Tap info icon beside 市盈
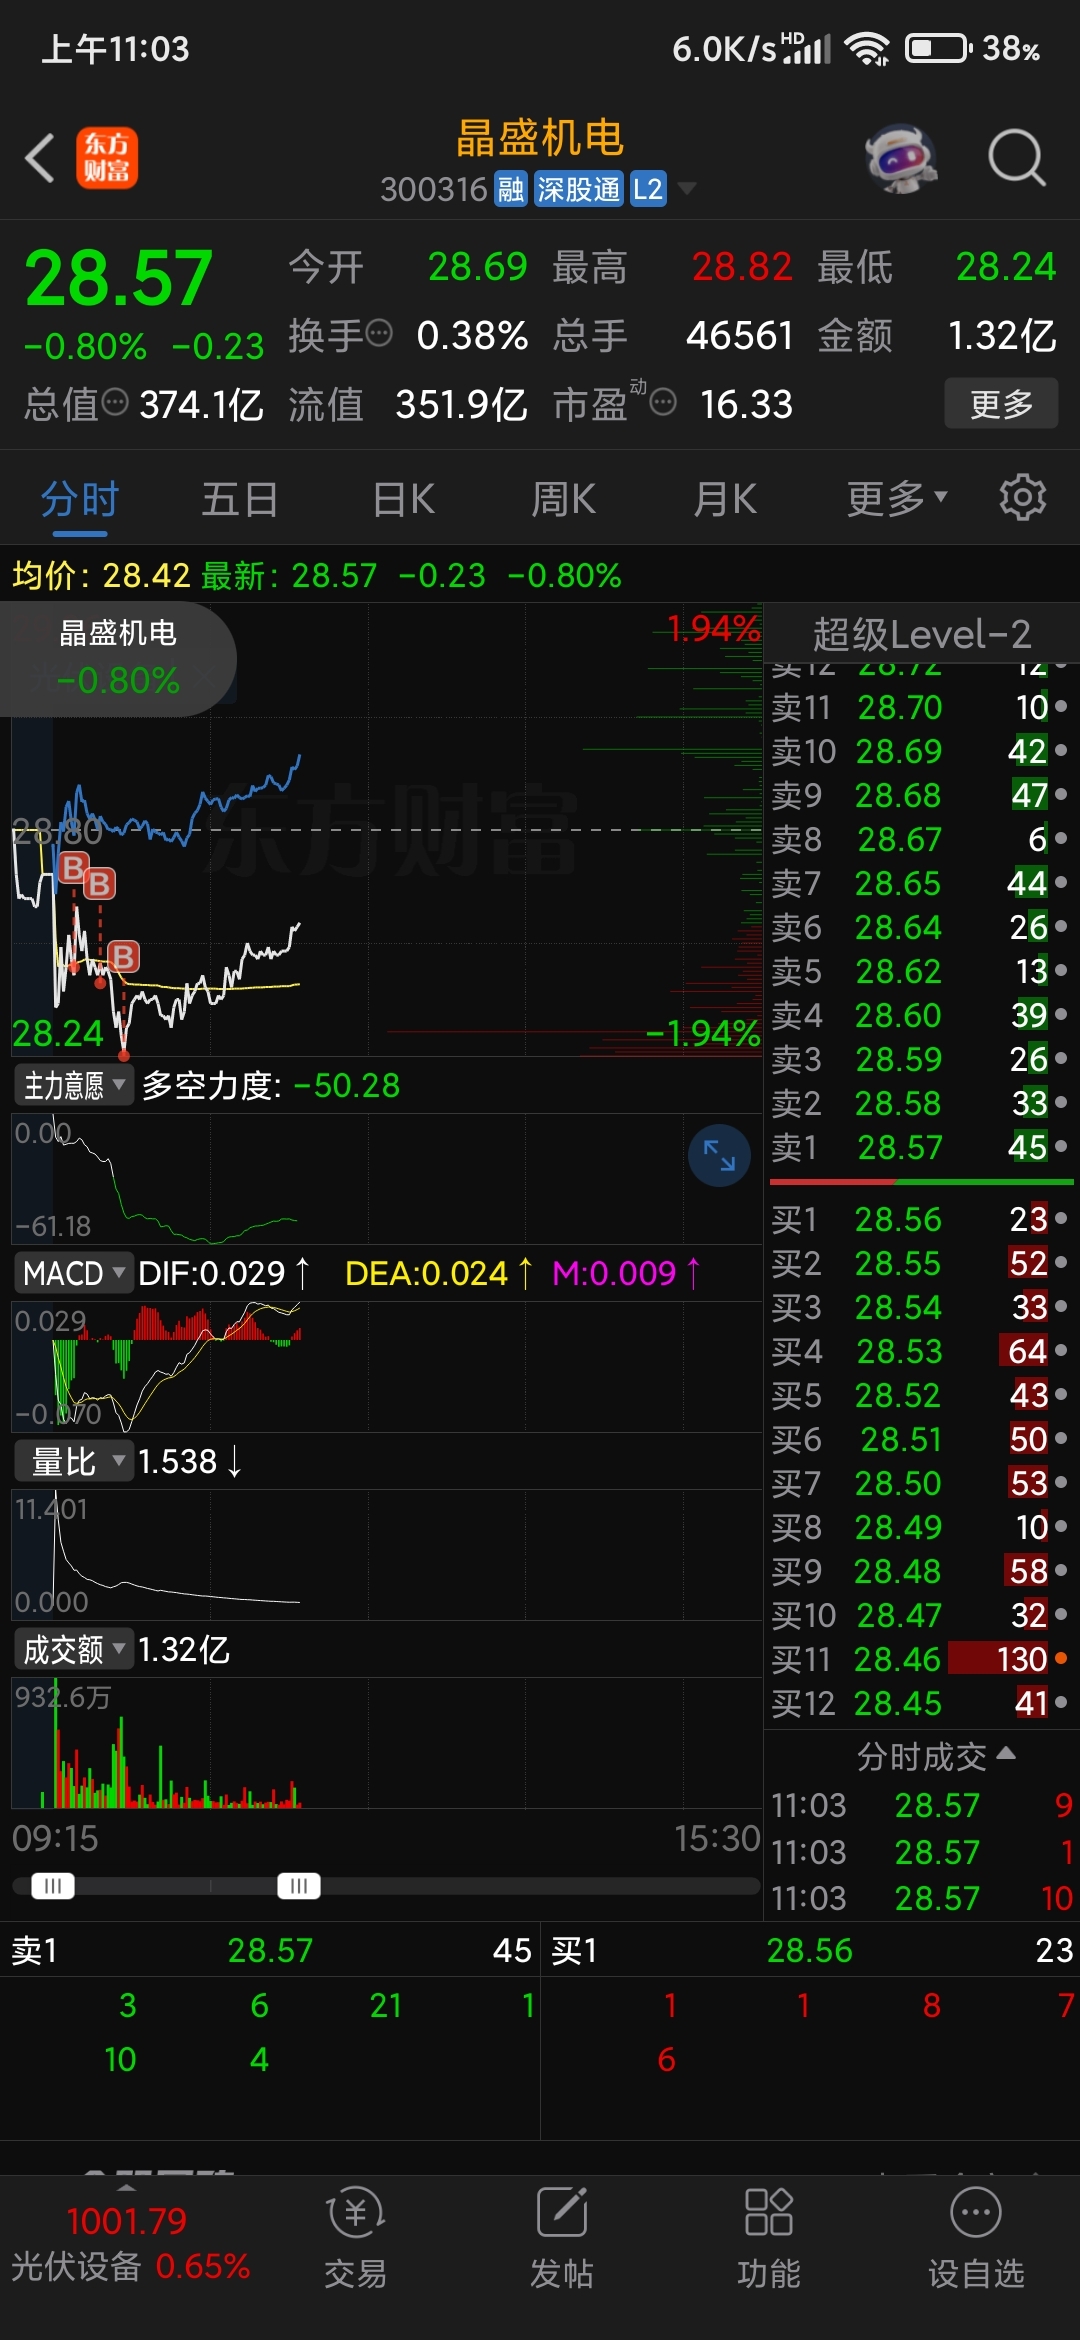Image resolution: width=1080 pixels, height=2340 pixels. click(x=663, y=402)
